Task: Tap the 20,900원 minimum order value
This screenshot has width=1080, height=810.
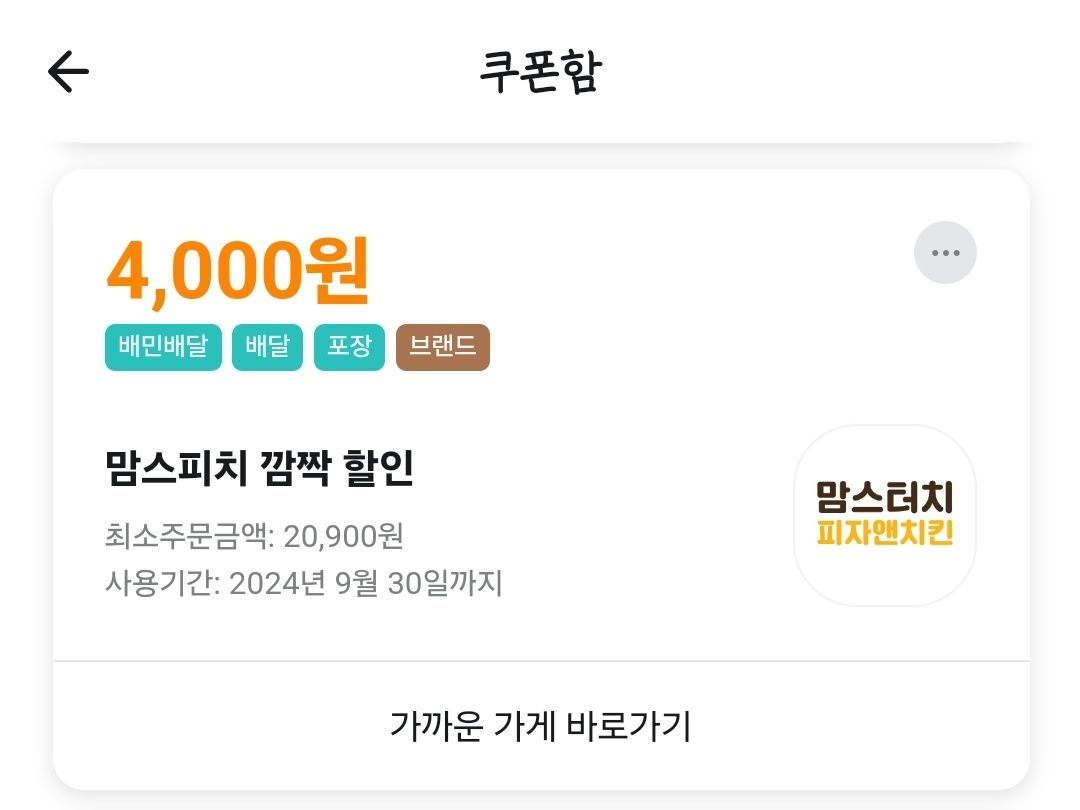Action: tap(343, 536)
